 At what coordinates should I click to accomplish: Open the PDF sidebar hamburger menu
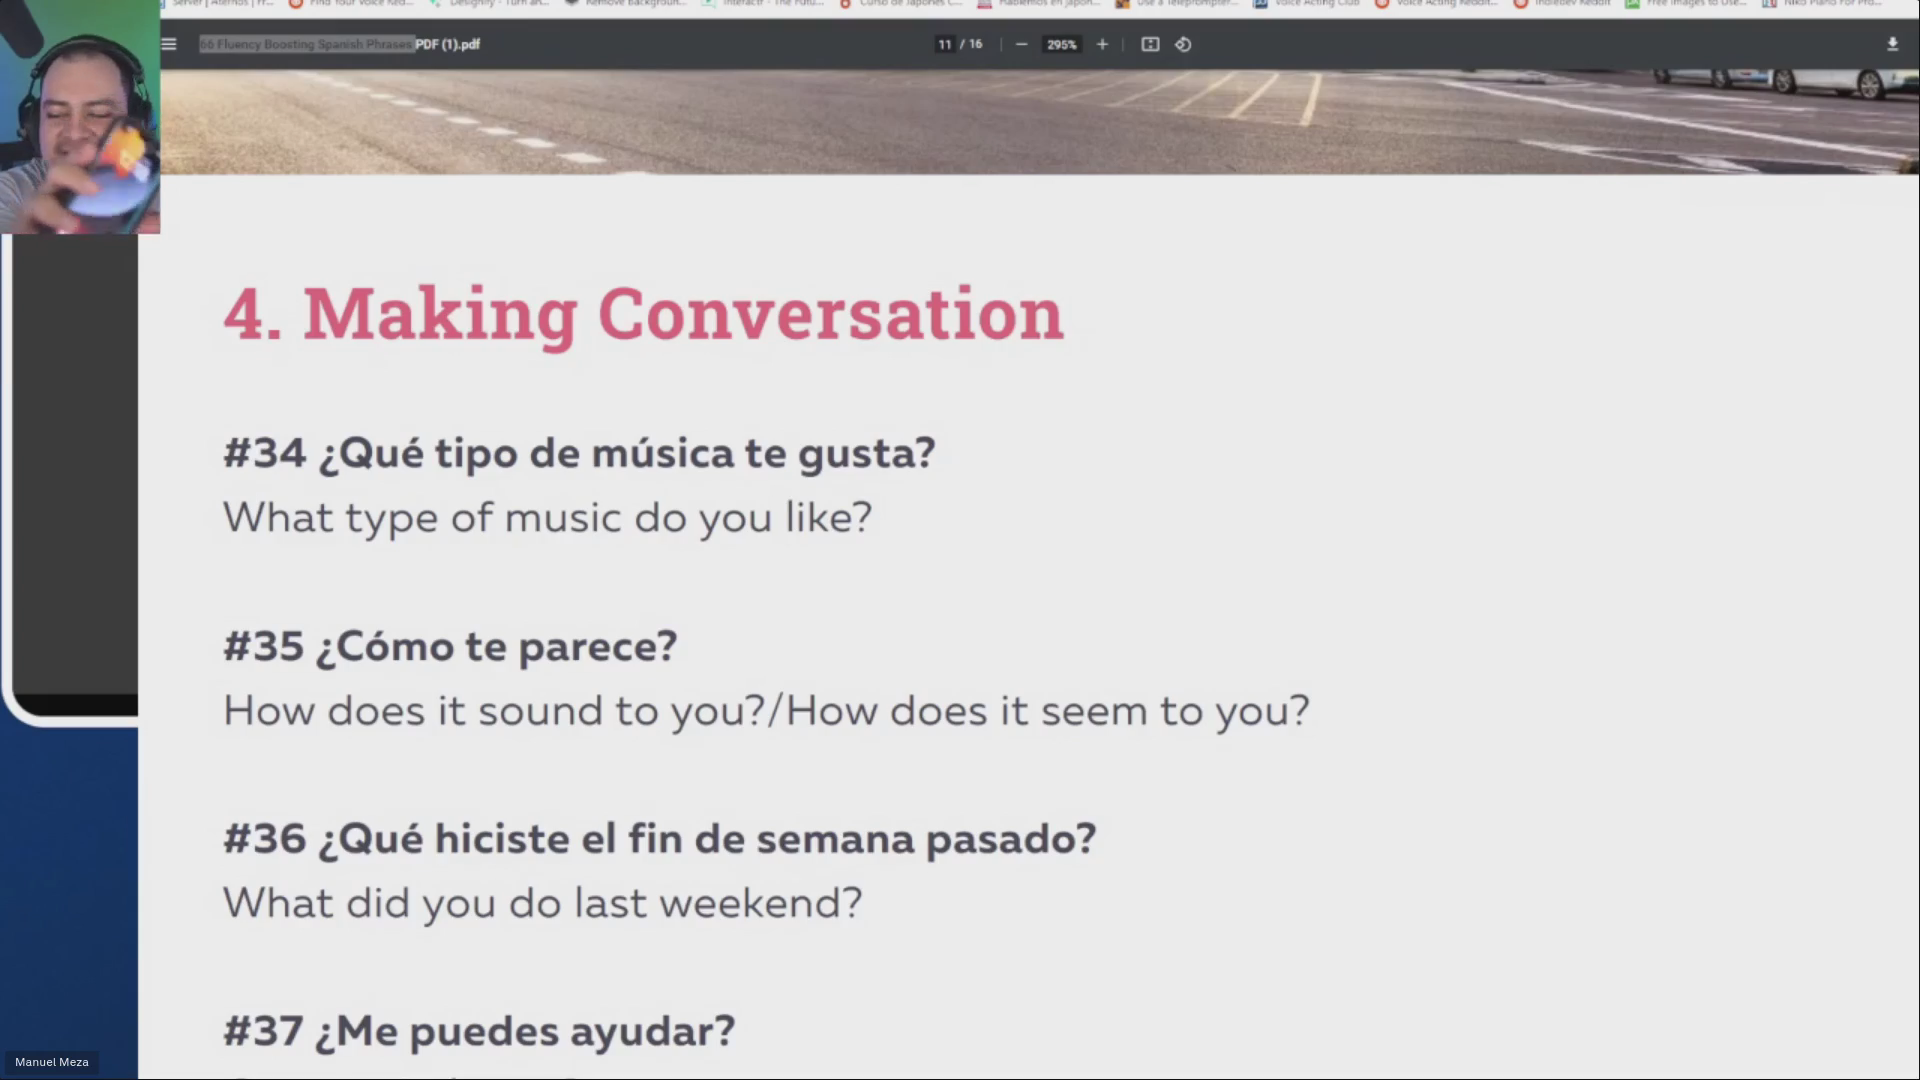(x=169, y=44)
